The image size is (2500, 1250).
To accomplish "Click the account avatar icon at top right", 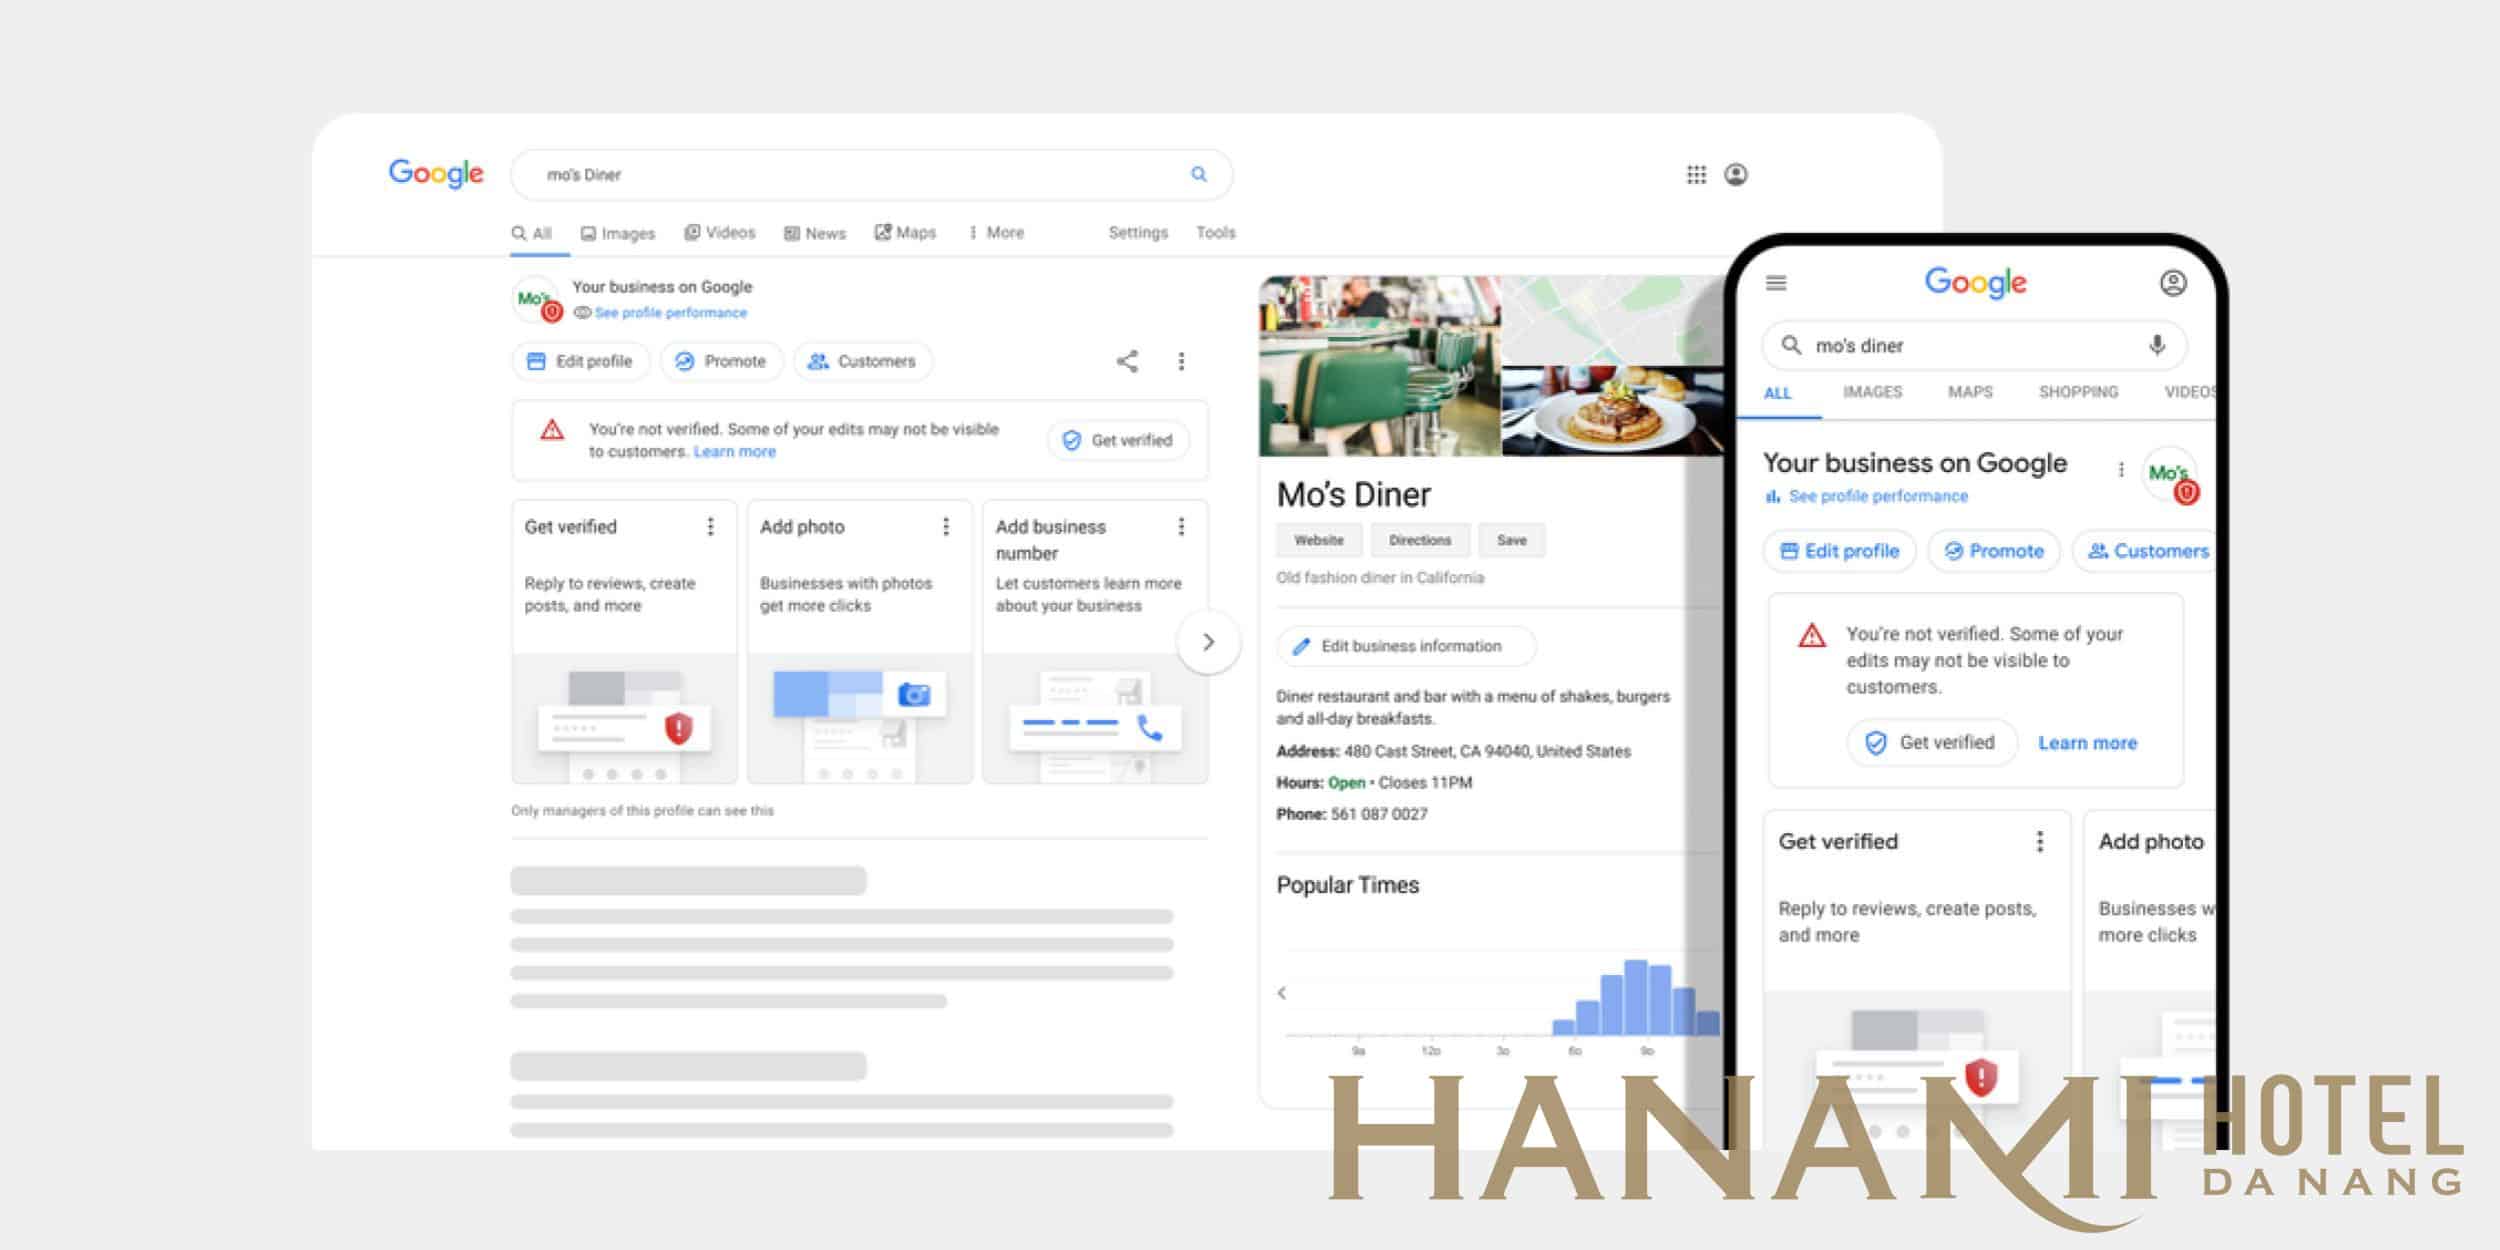I will [x=1737, y=174].
